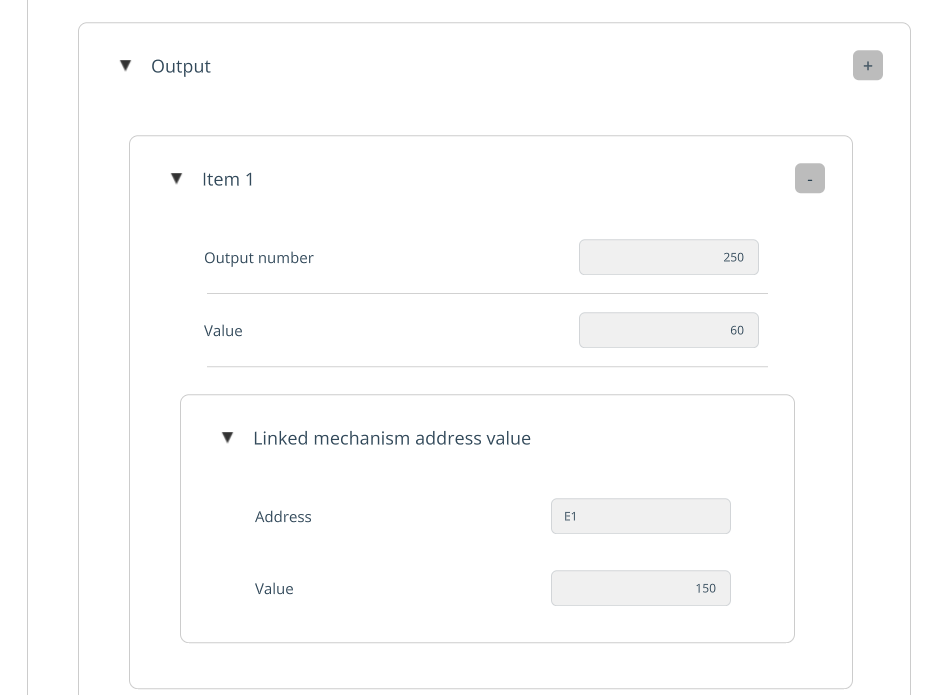This screenshot has height=695, width=937.
Task: Click the Value label below Address
Action: point(274,589)
